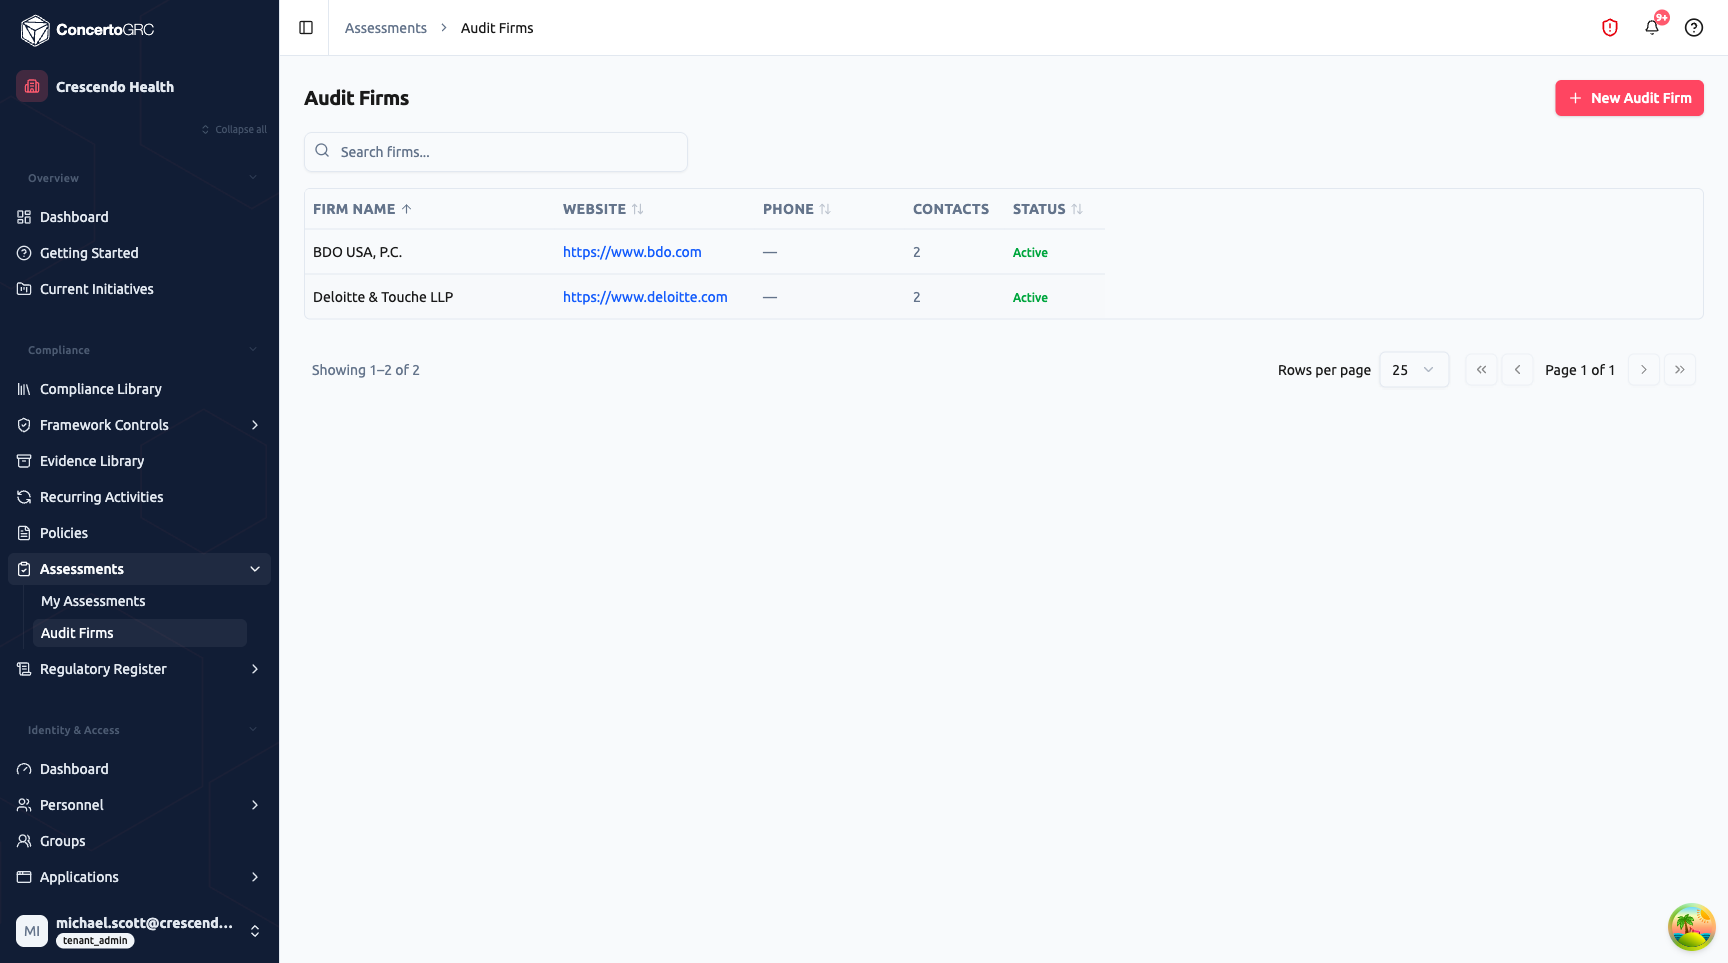Go to last page button

coord(1679,370)
